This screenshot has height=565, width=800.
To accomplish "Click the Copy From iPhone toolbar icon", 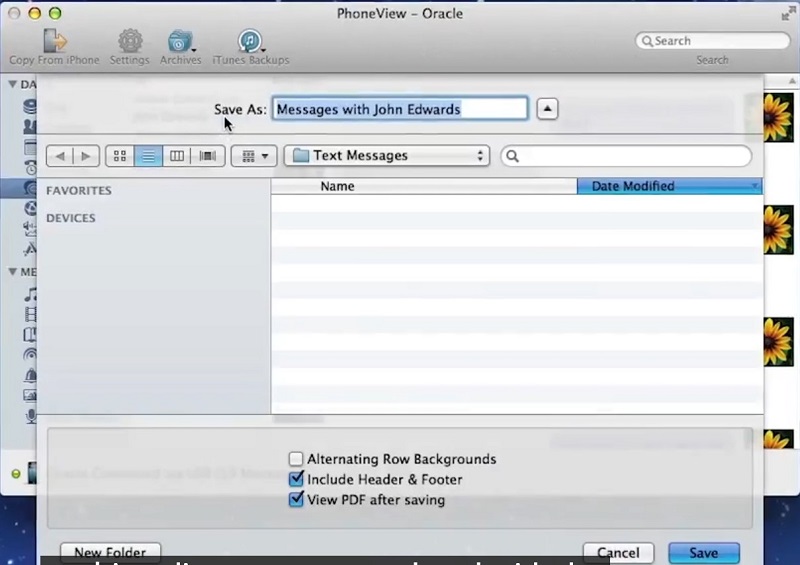I will coord(54,42).
